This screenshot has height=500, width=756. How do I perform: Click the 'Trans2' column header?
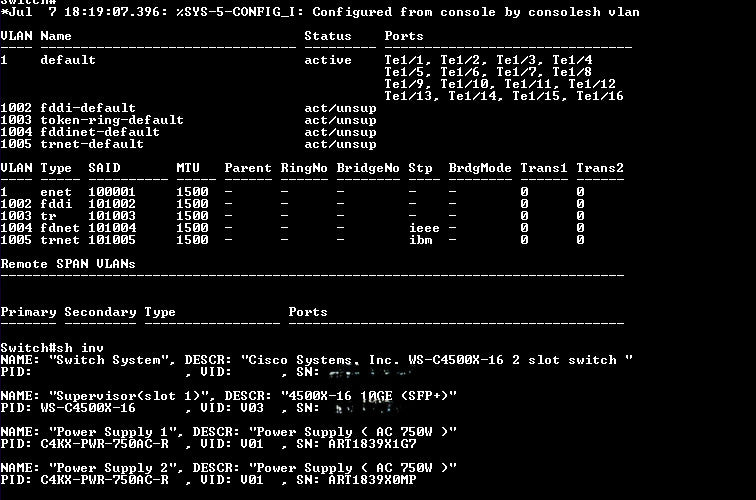pyautogui.click(x=600, y=168)
